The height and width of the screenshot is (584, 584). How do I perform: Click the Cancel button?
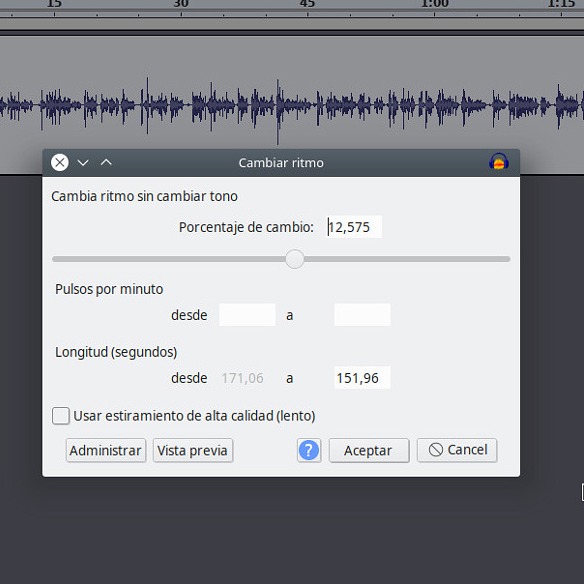pyautogui.click(x=457, y=450)
